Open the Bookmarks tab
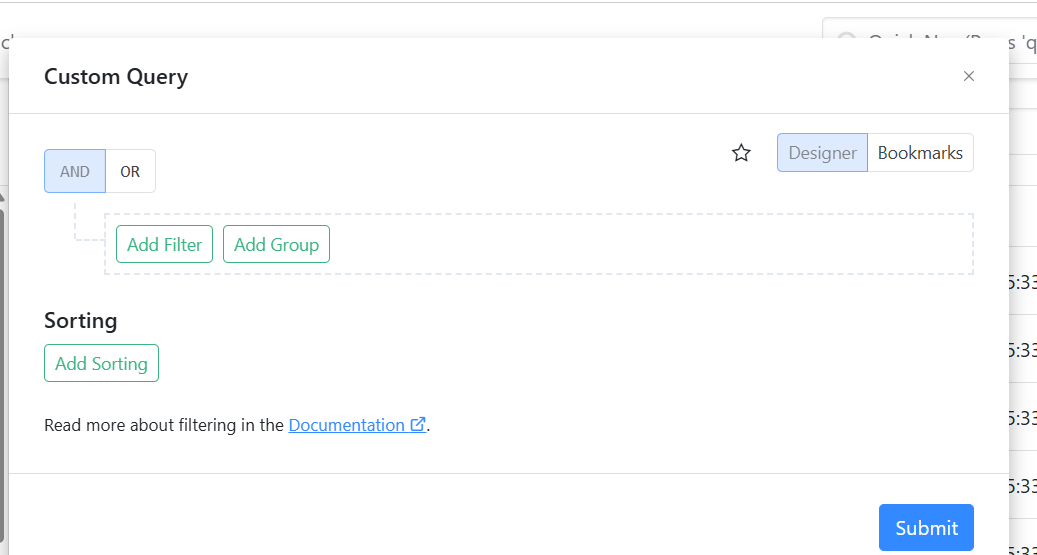The image size is (1037, 555). tap(920, 153)
